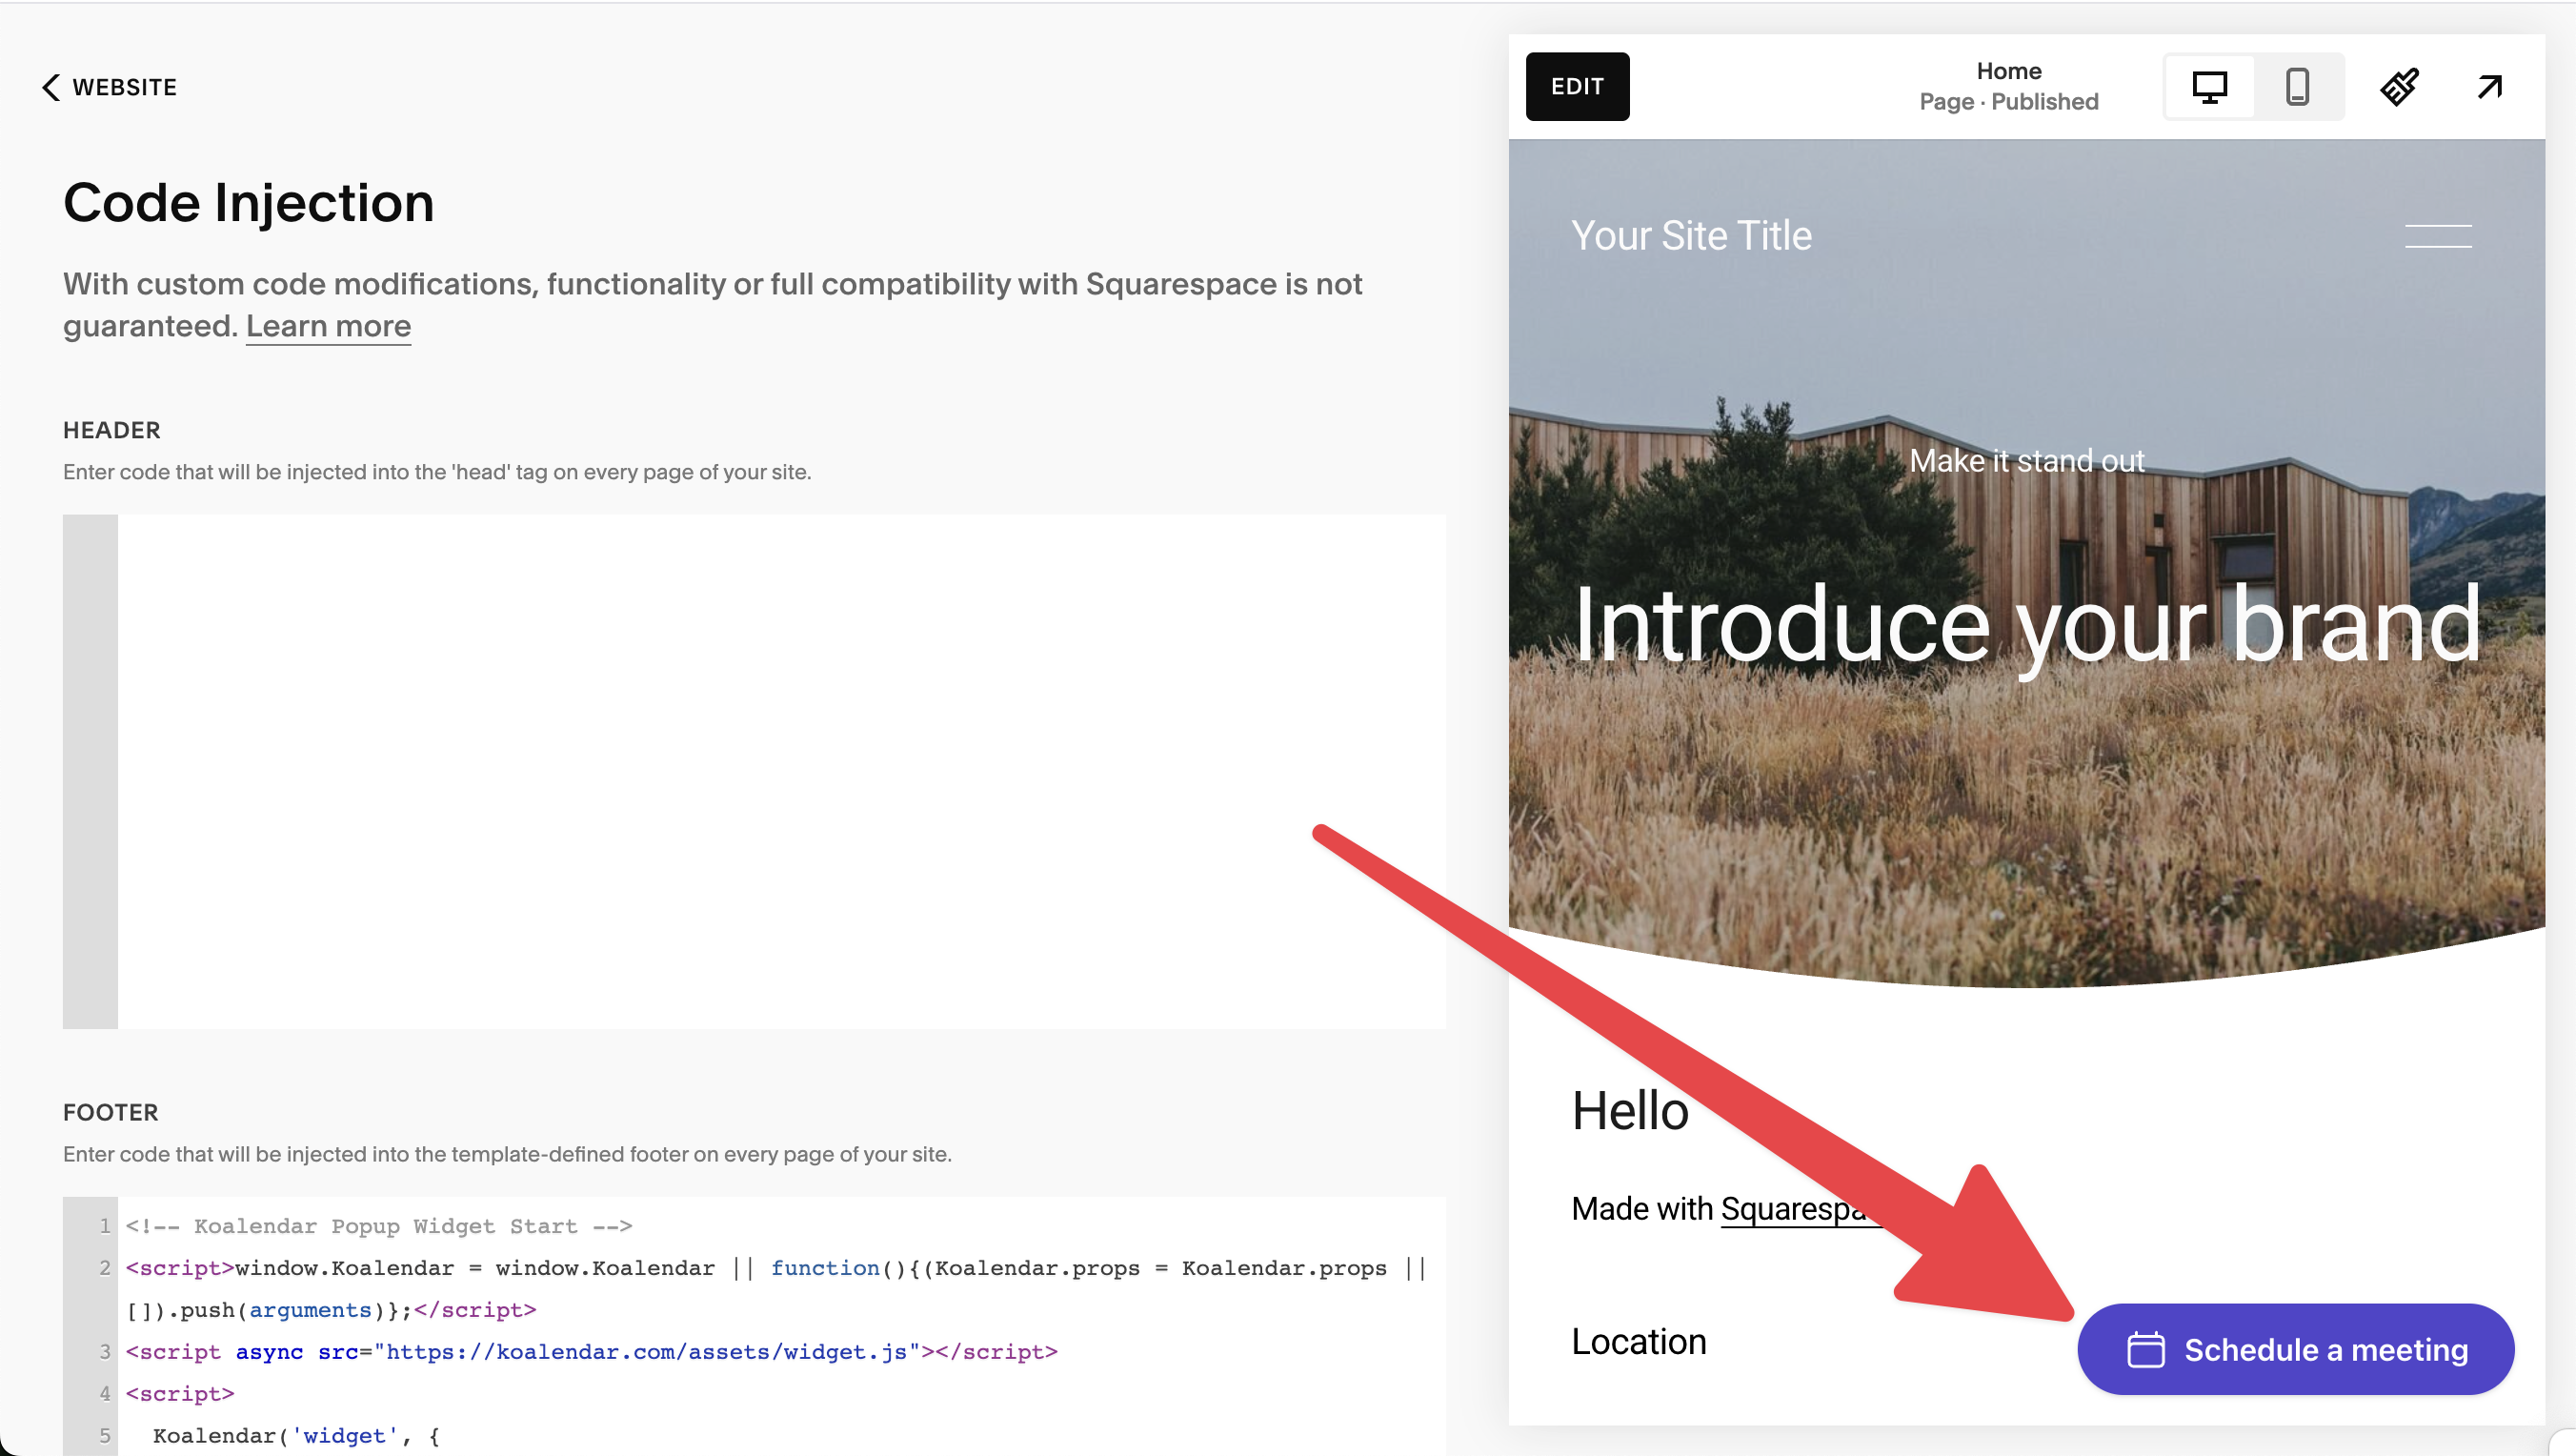Click the Introduce your brand headline
This screenshot has width=2576, height=1456.
2027,626
